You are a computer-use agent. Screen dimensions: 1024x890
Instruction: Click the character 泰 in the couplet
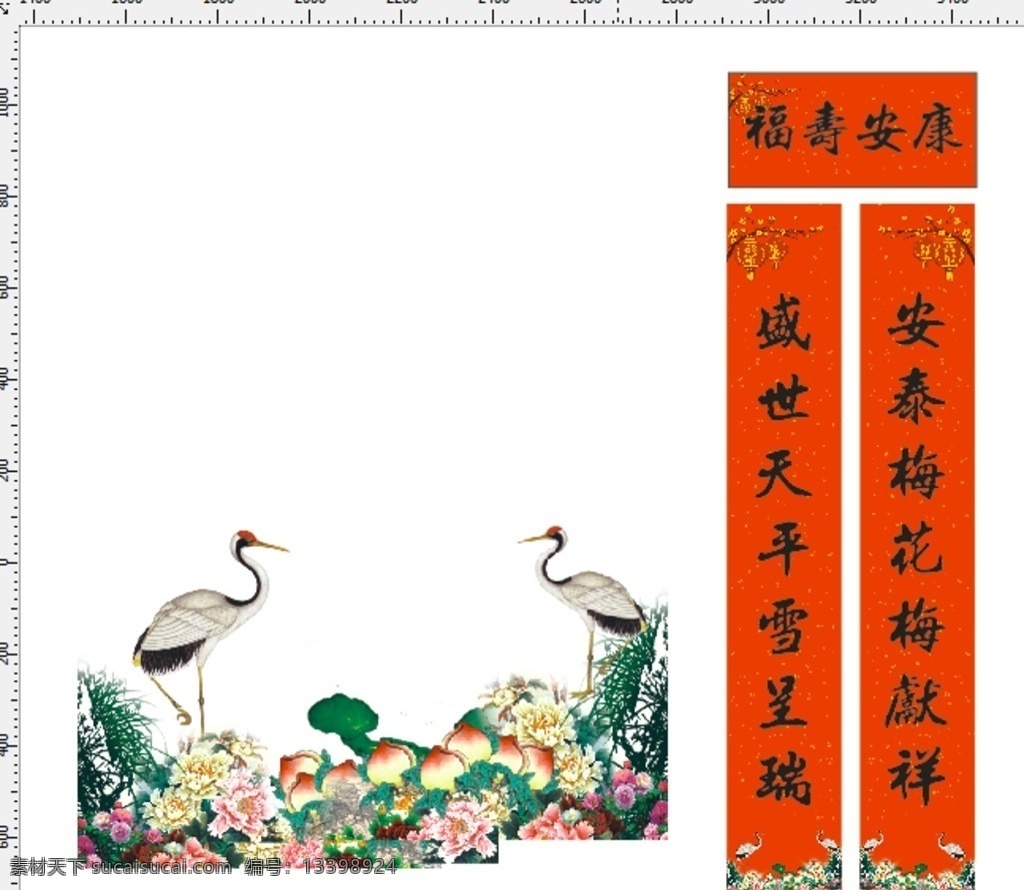tap(916, 396)
